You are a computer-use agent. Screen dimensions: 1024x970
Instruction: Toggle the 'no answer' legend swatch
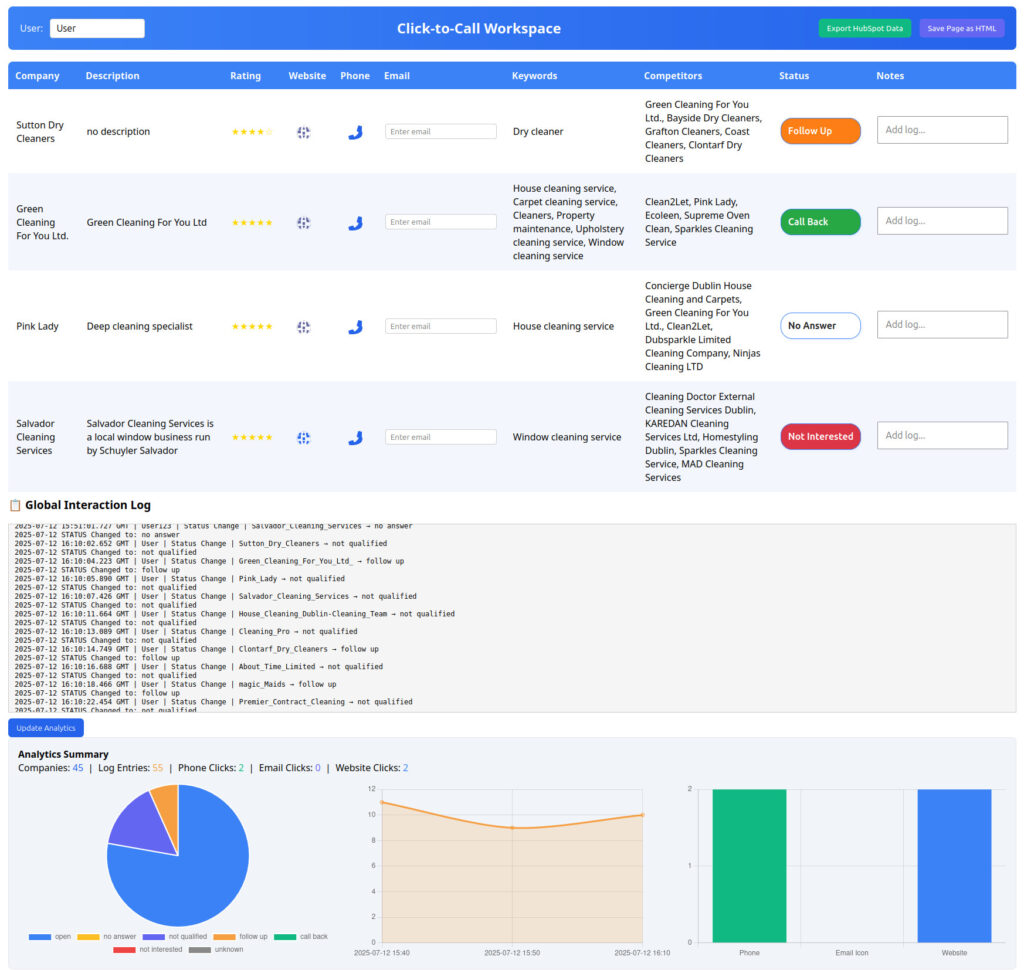[88, 937]
